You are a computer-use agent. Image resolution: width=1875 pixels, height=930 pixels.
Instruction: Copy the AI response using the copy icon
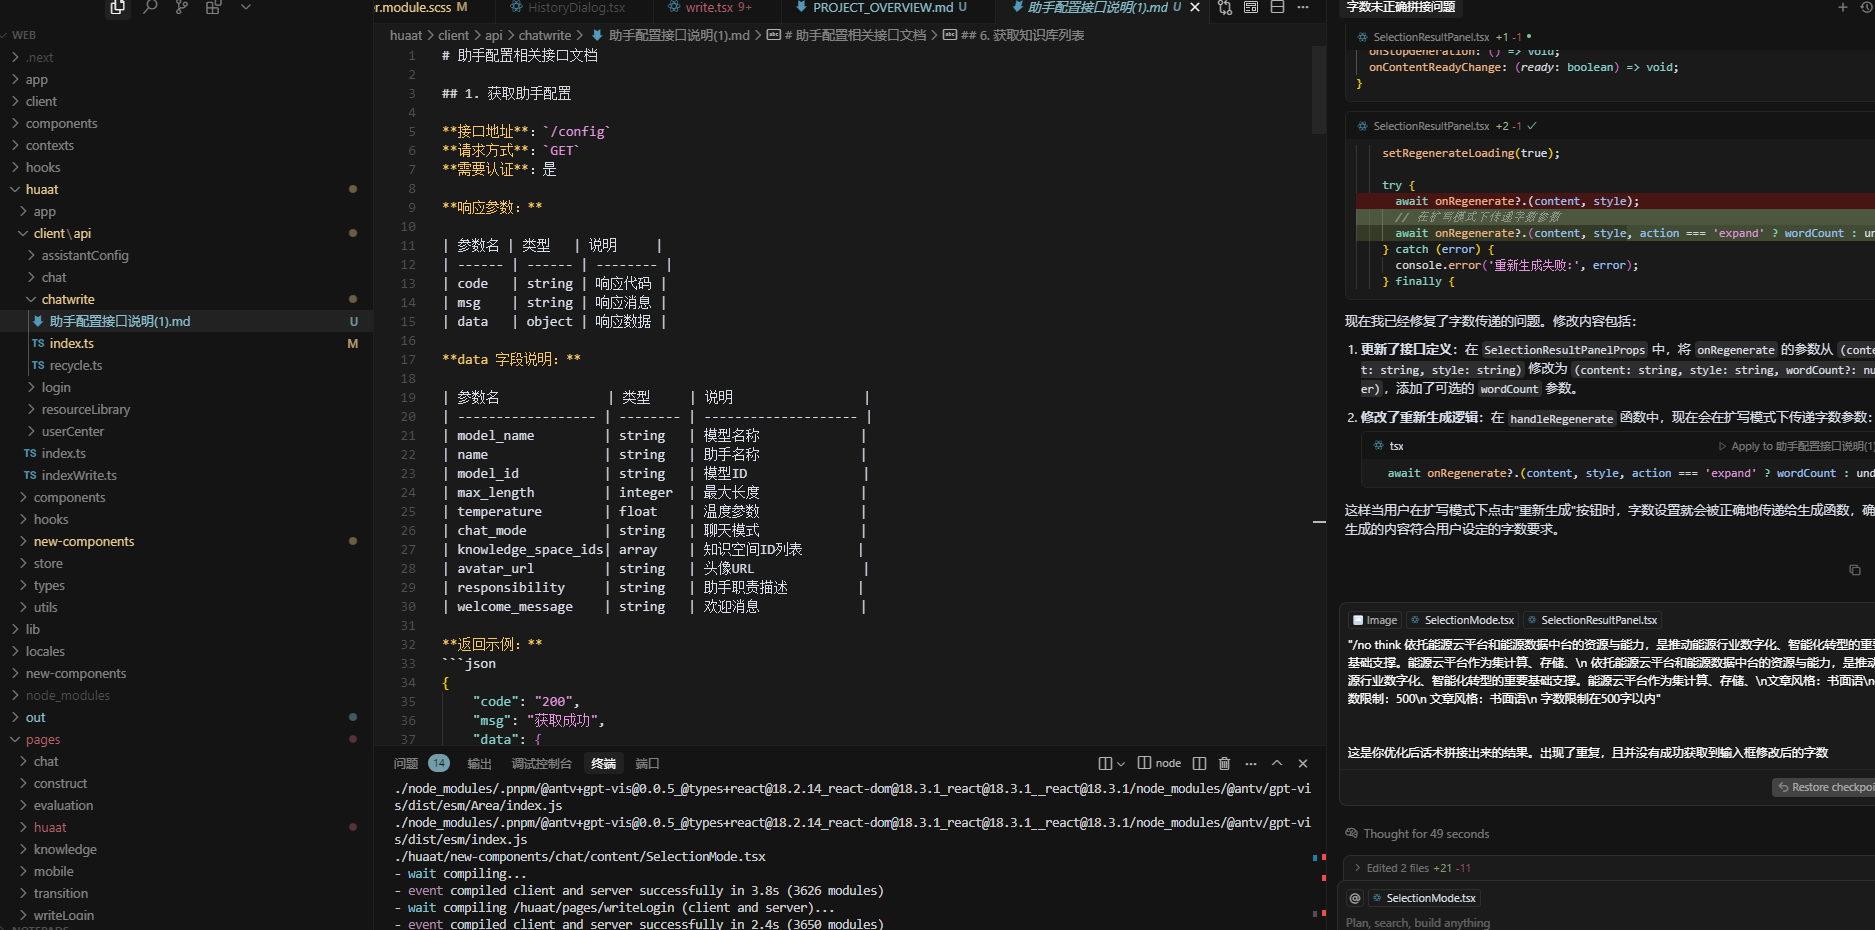(x=1854, y=570)
